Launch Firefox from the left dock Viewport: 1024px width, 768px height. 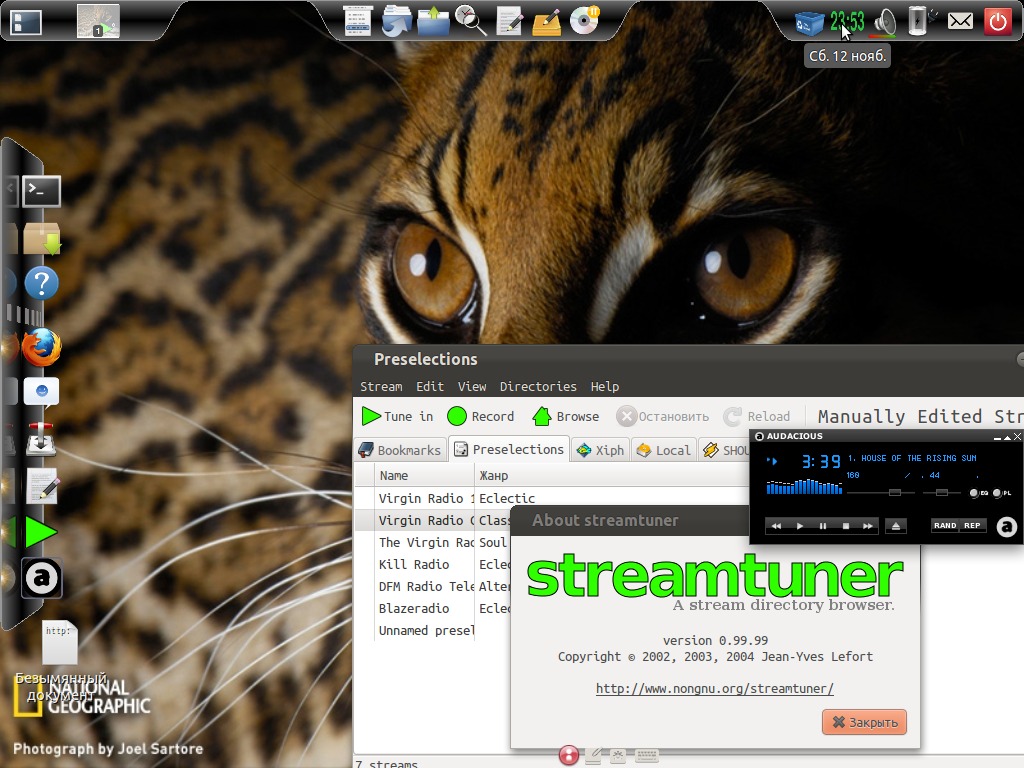pyautogui.click(x=42, y=347)
